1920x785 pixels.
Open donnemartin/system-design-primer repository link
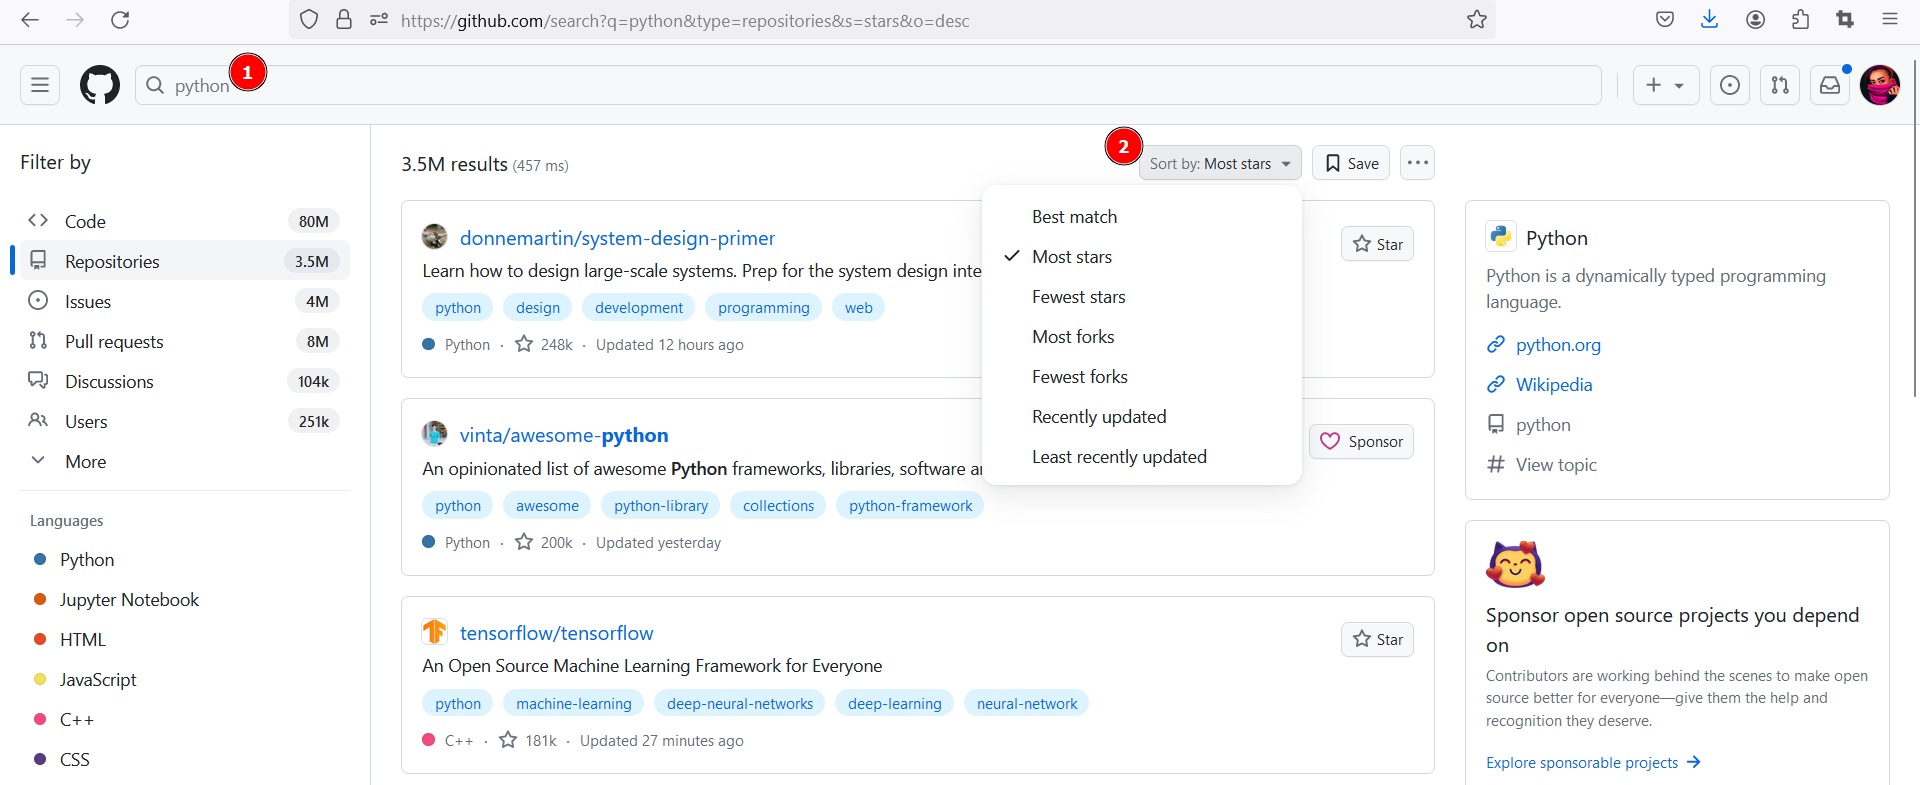pos(617,238)
